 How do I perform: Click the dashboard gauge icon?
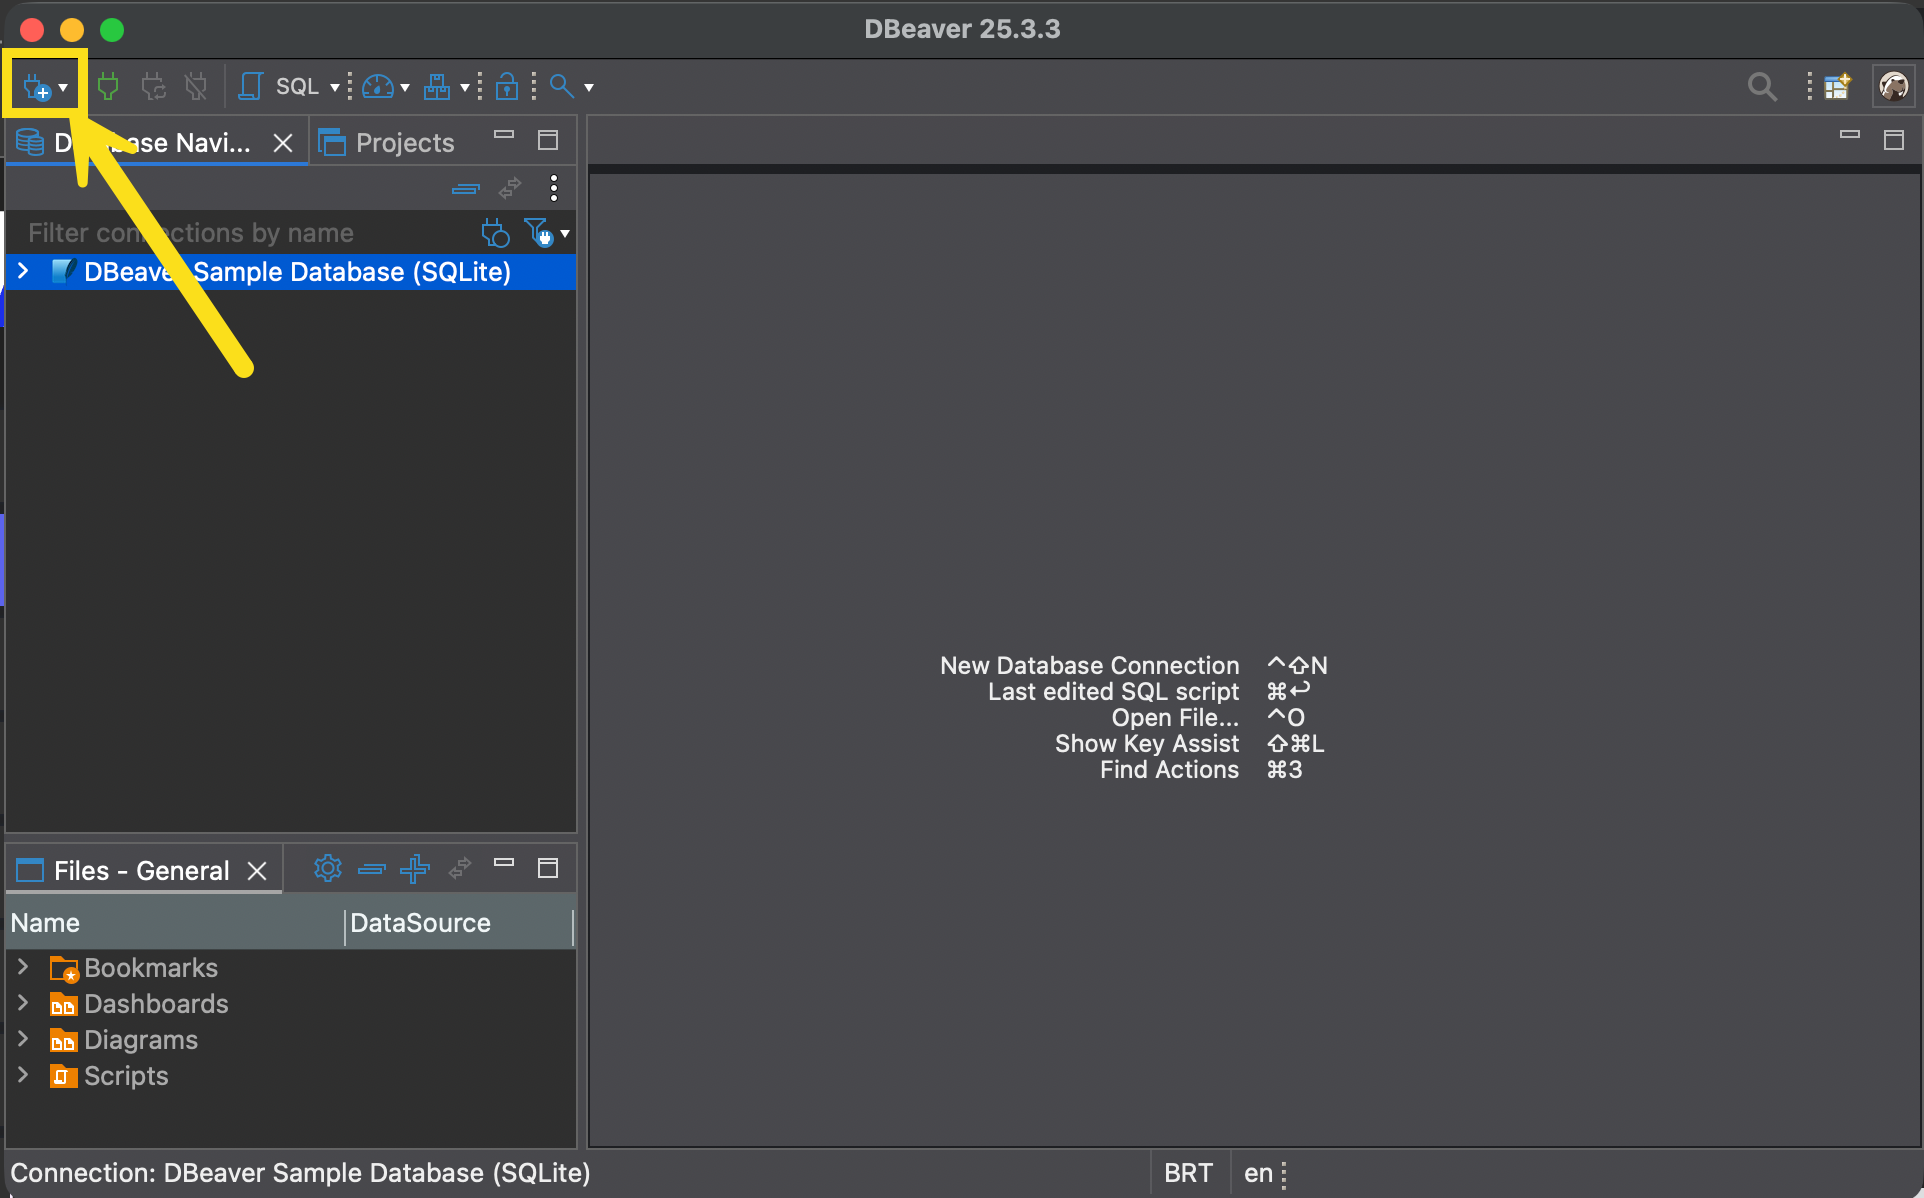(377, 87)
